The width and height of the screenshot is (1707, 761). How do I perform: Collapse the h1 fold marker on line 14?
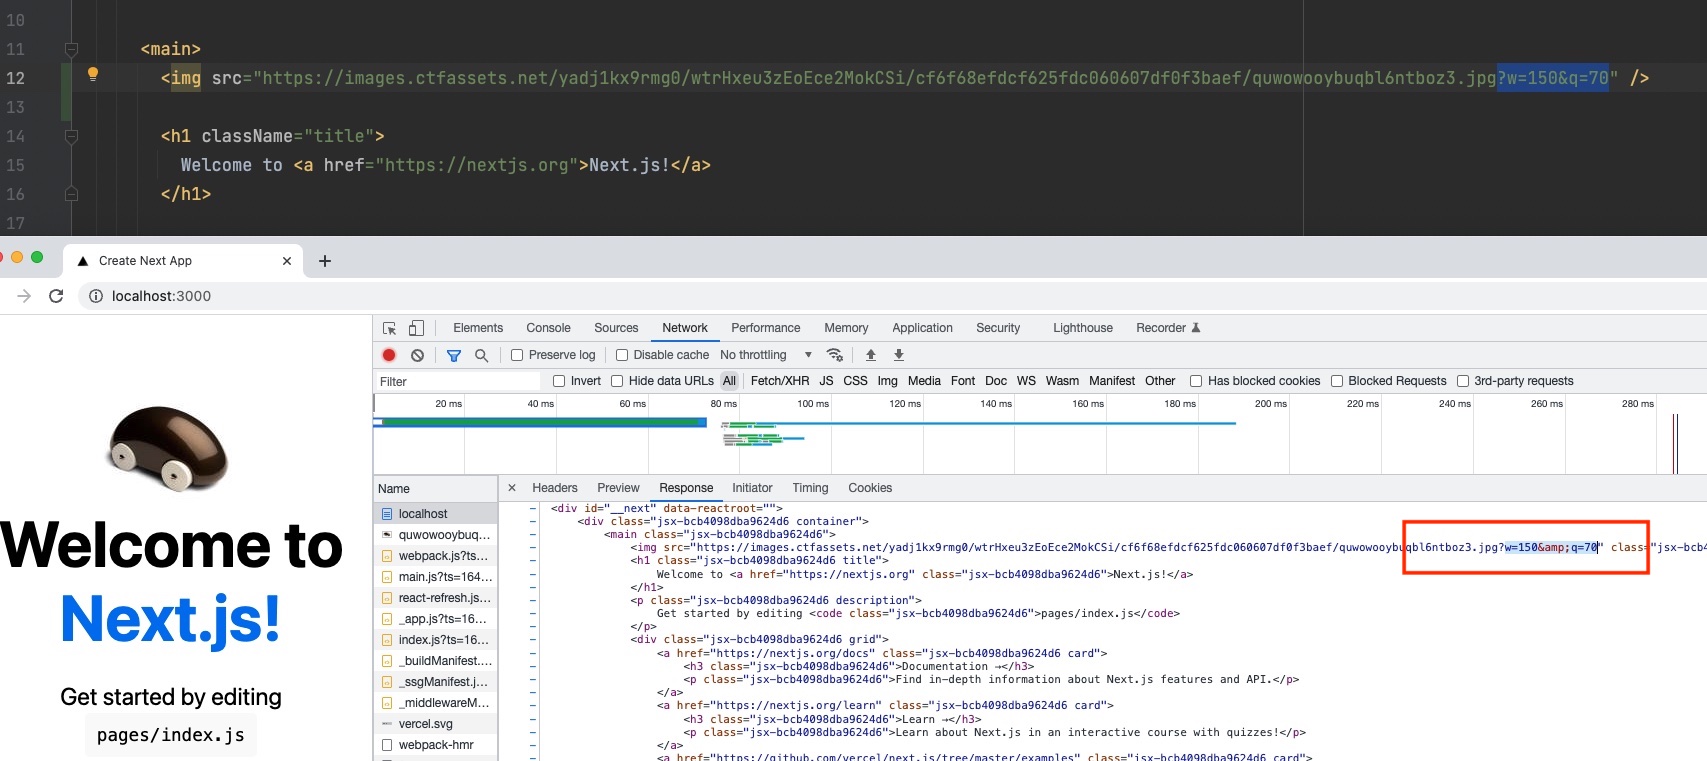[x=71, y=136]
